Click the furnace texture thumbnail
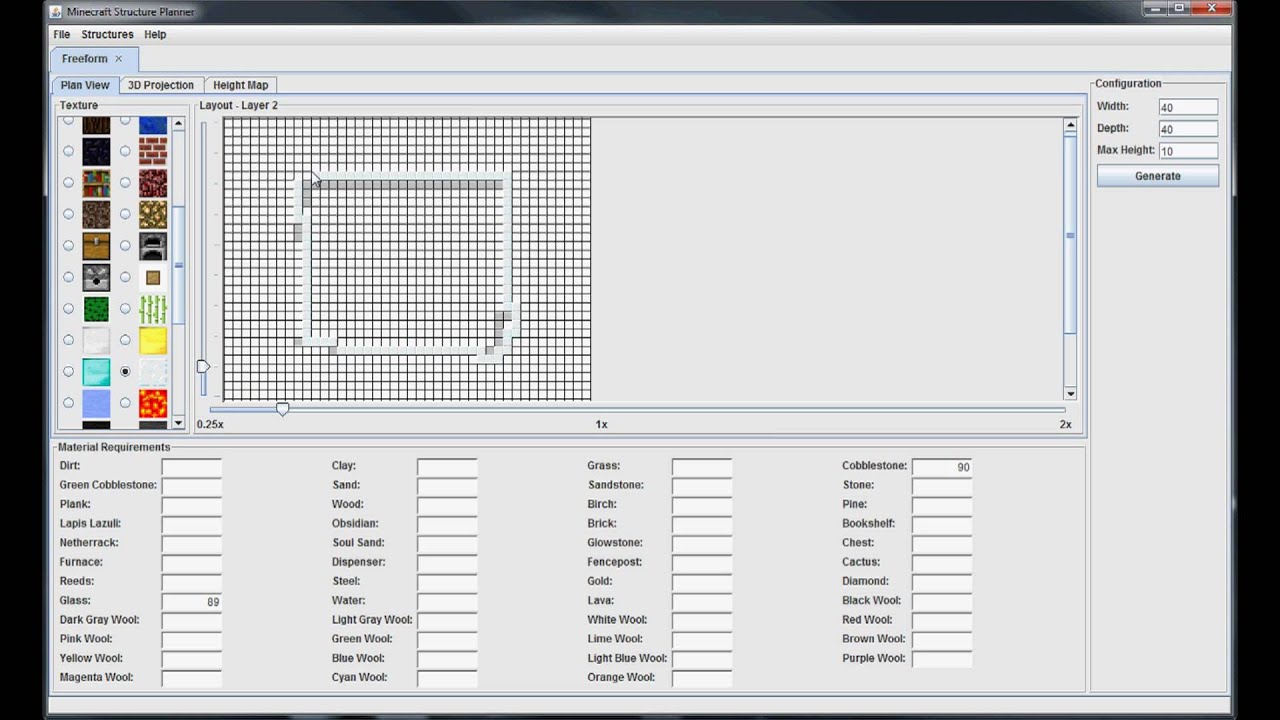 [x=153, y=246]
